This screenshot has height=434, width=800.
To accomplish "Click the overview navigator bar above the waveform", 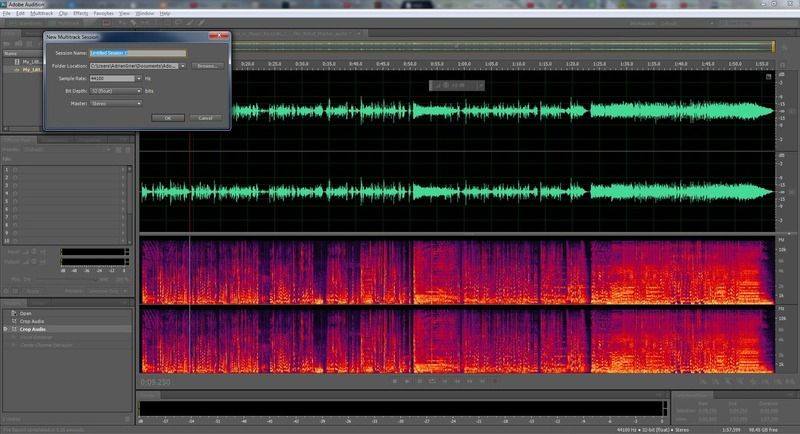I will [502, 46].
